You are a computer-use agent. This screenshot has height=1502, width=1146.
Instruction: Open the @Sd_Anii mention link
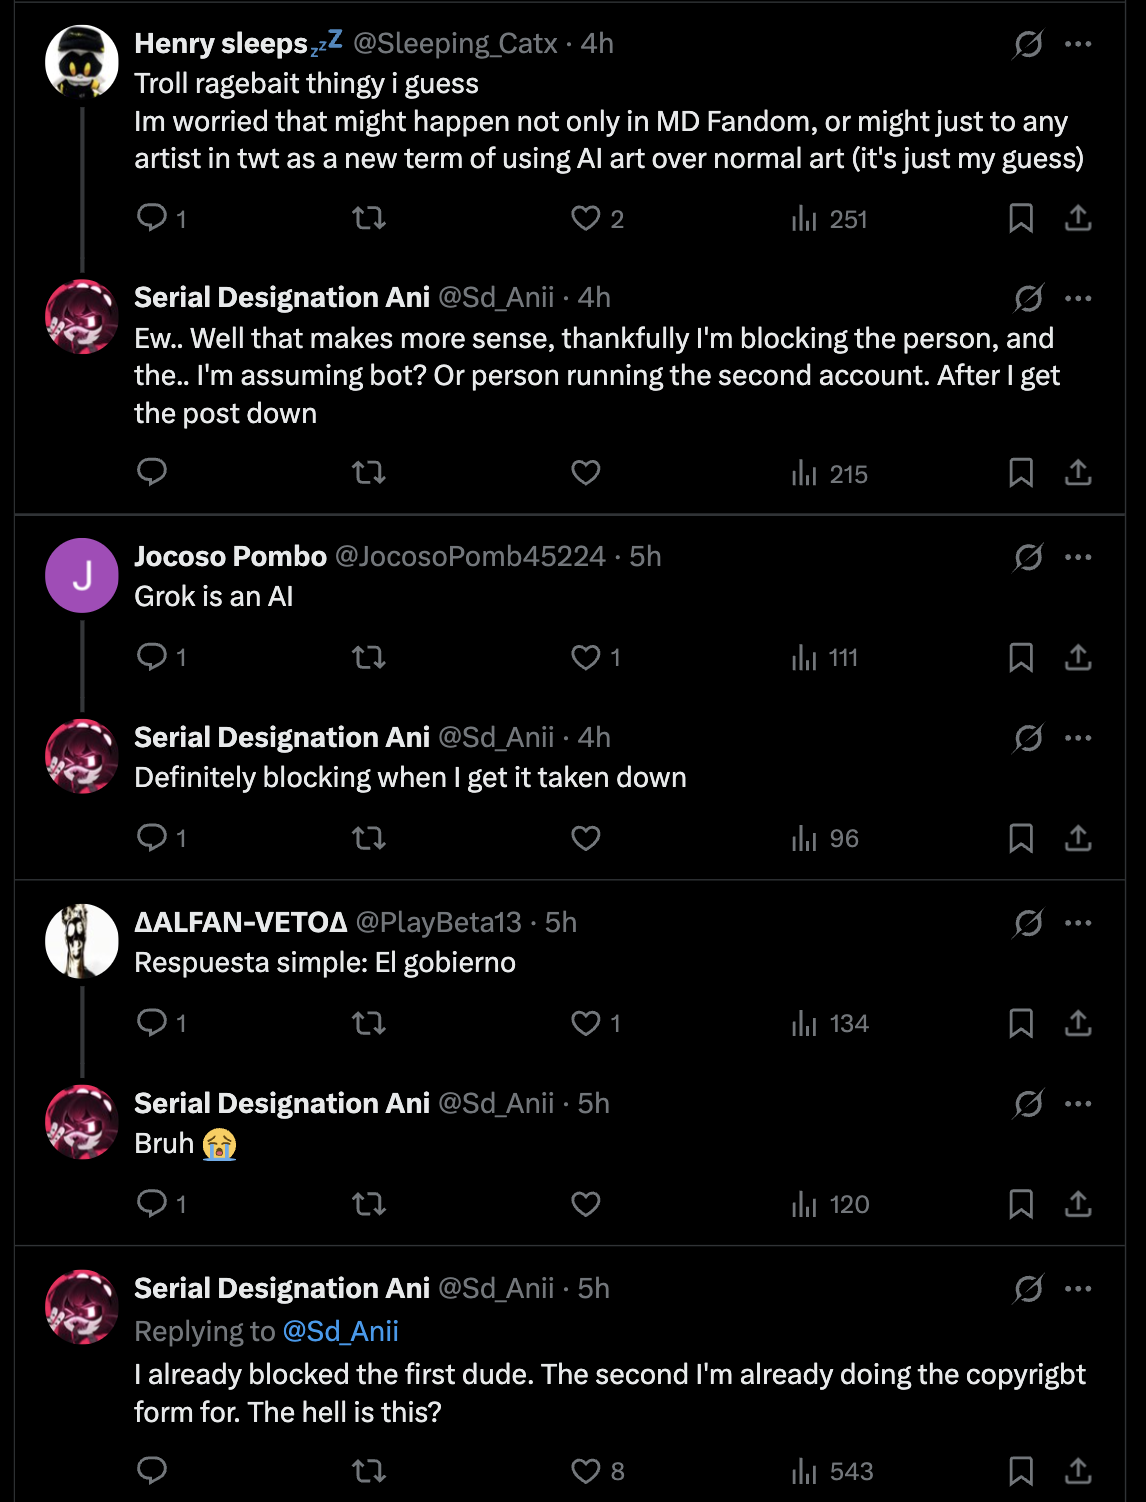pos(340,1331)
